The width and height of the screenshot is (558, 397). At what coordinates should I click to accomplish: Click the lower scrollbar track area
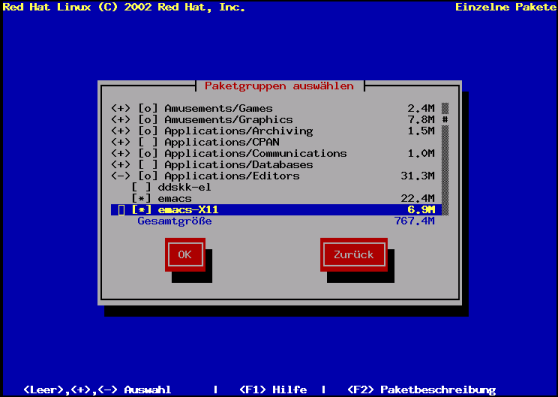coord(445,170)
